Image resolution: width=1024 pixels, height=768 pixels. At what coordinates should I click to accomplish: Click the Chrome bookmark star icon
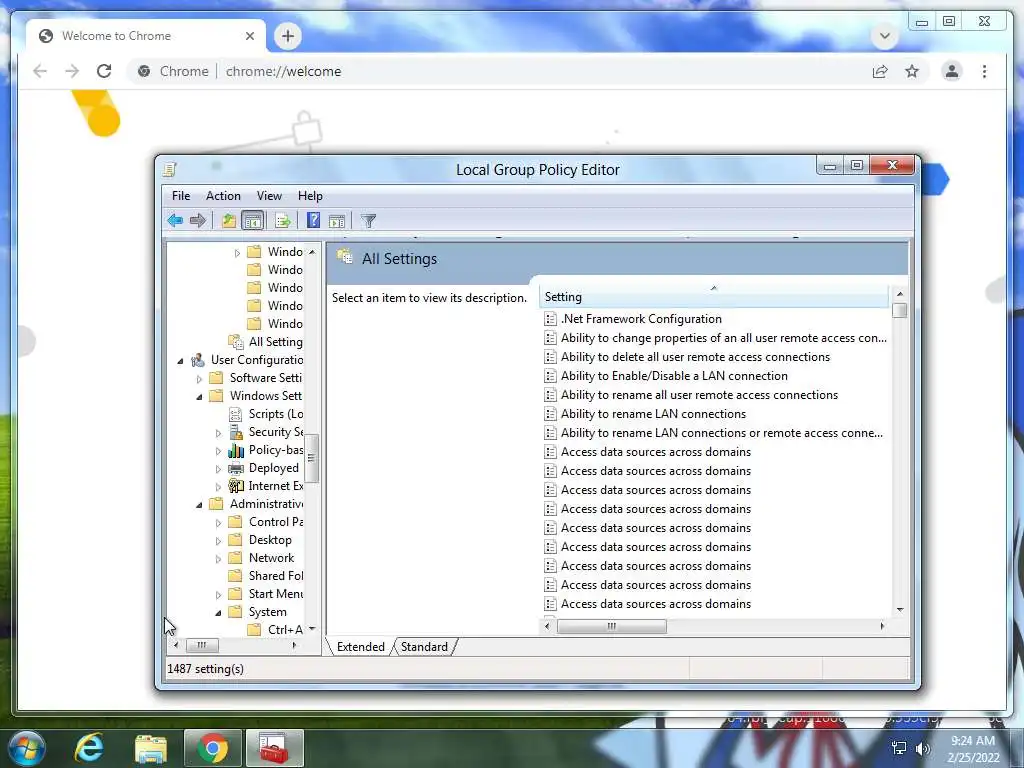[912, 71]
